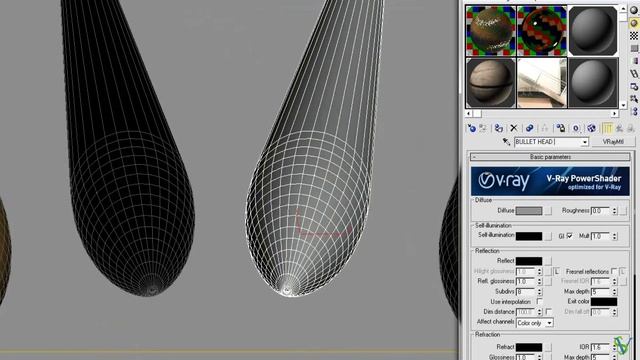Open Affect channels Color only dropdown
Image resolution: width=640 pixels, height=360 pixels.
pos(549,323)
